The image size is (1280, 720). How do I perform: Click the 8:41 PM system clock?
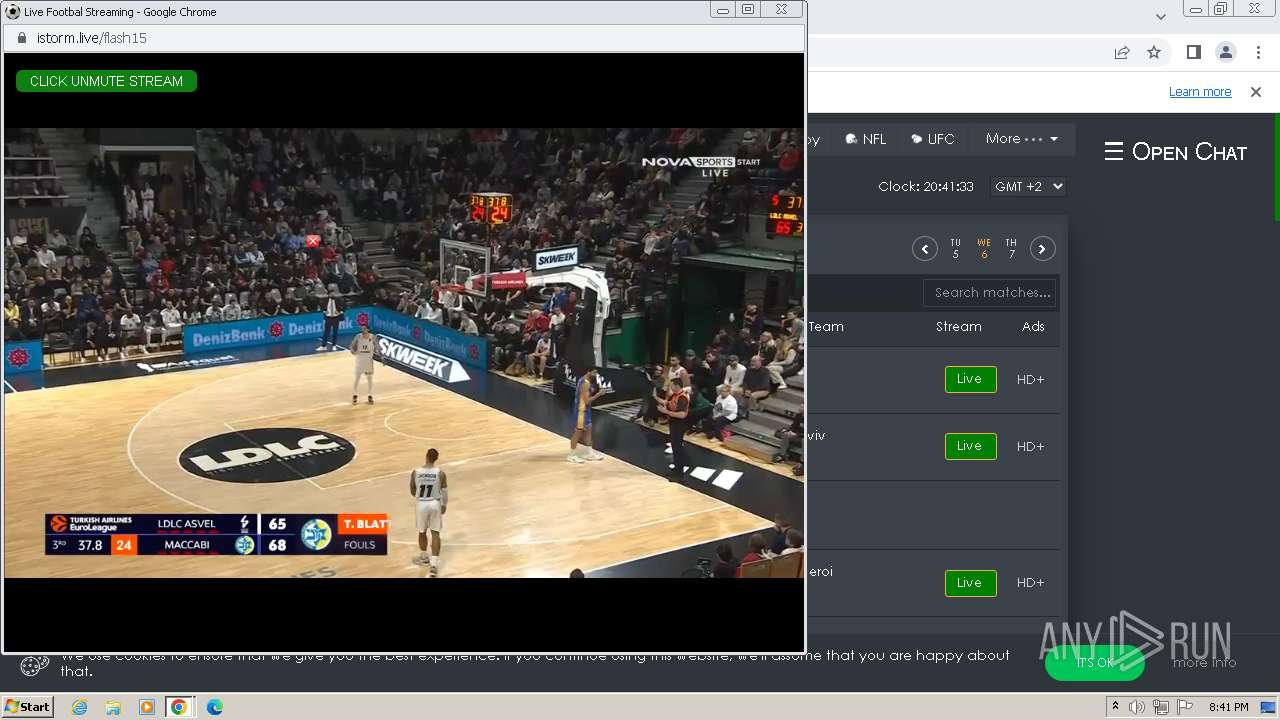click(x=1228, y=707)
